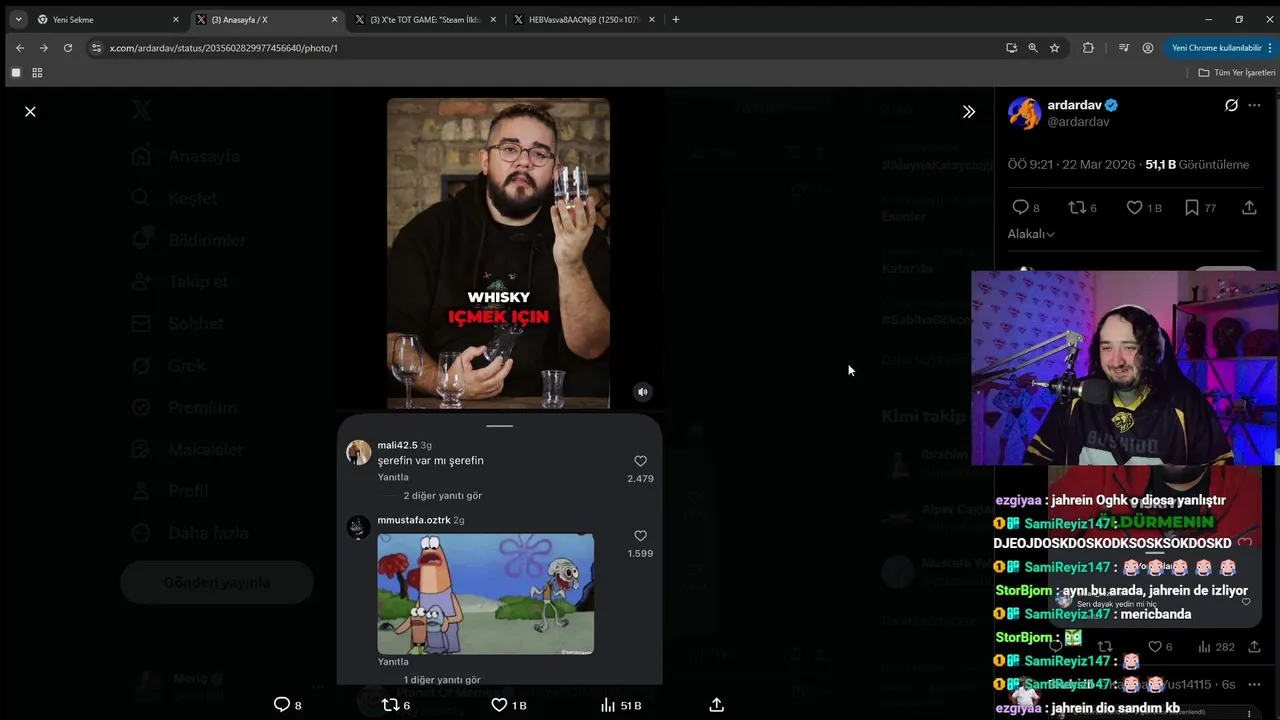The height and width of the screenshot is (720, 1280).
Task: Open the reply icon in the bottom photo bar
Action: (282, 705)
